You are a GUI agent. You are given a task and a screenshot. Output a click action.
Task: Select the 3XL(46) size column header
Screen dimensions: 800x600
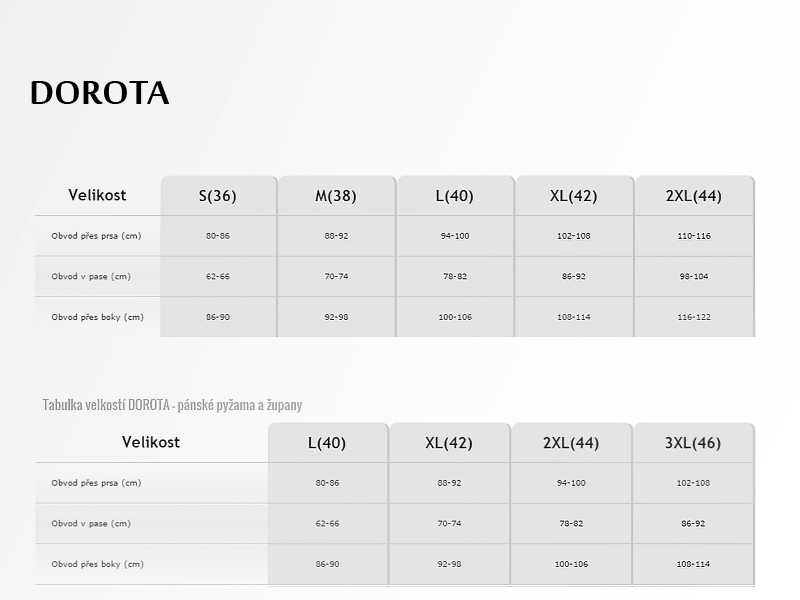[x=693, y=443]
